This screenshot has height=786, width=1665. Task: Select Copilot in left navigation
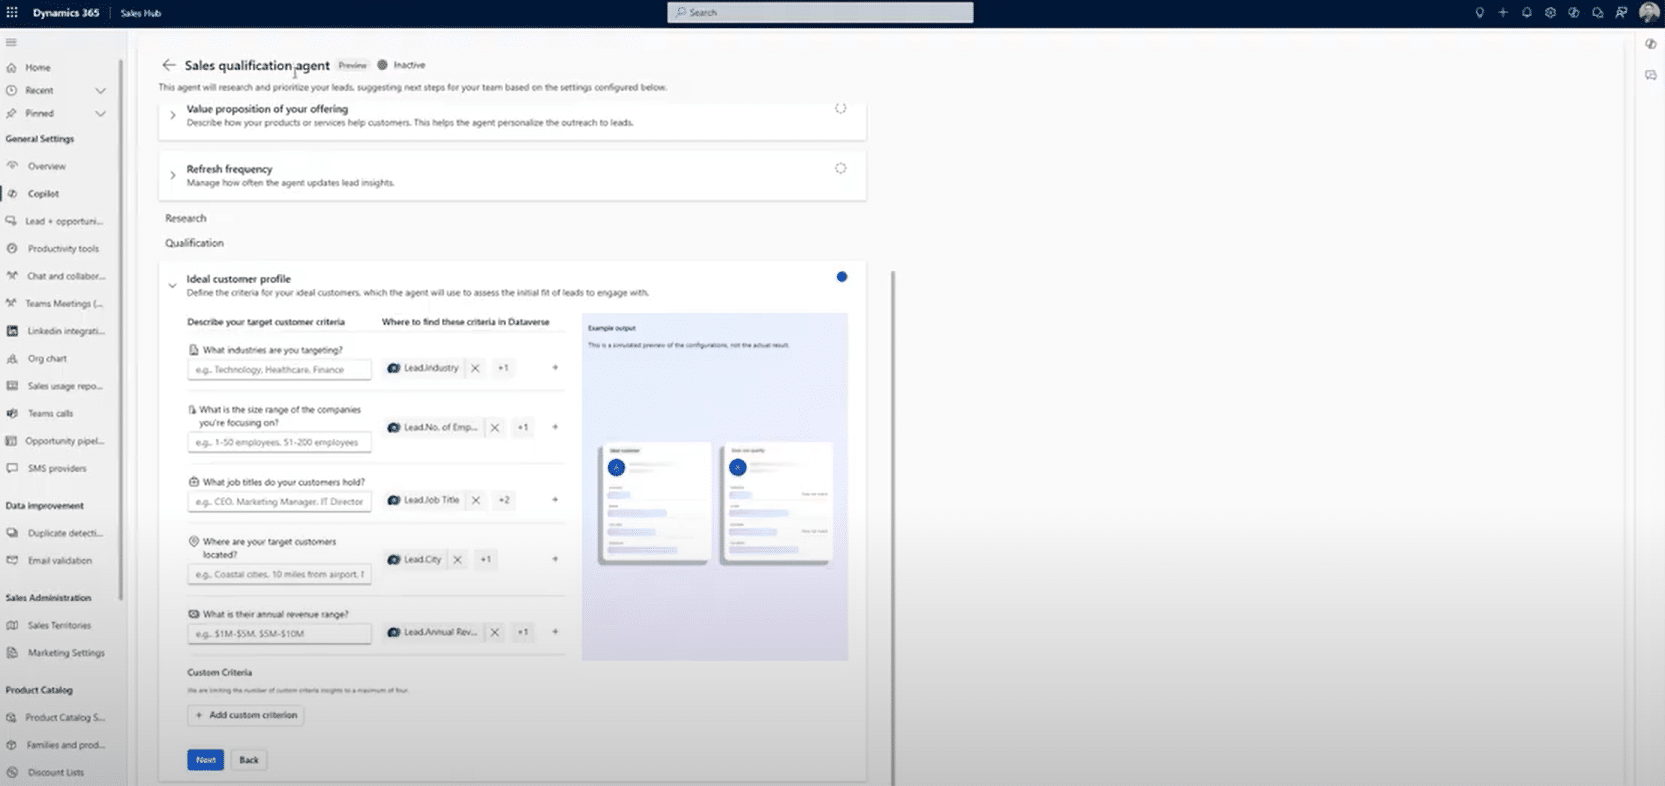click(43, 194)
